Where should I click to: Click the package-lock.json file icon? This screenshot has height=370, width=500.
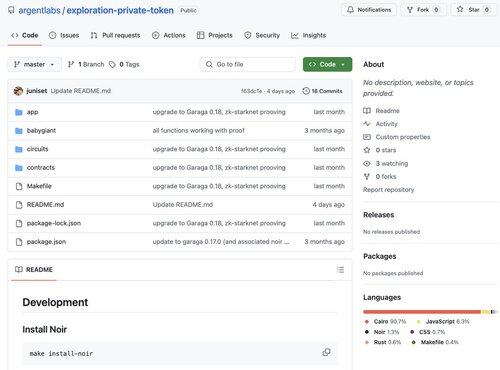click(19, 223)
